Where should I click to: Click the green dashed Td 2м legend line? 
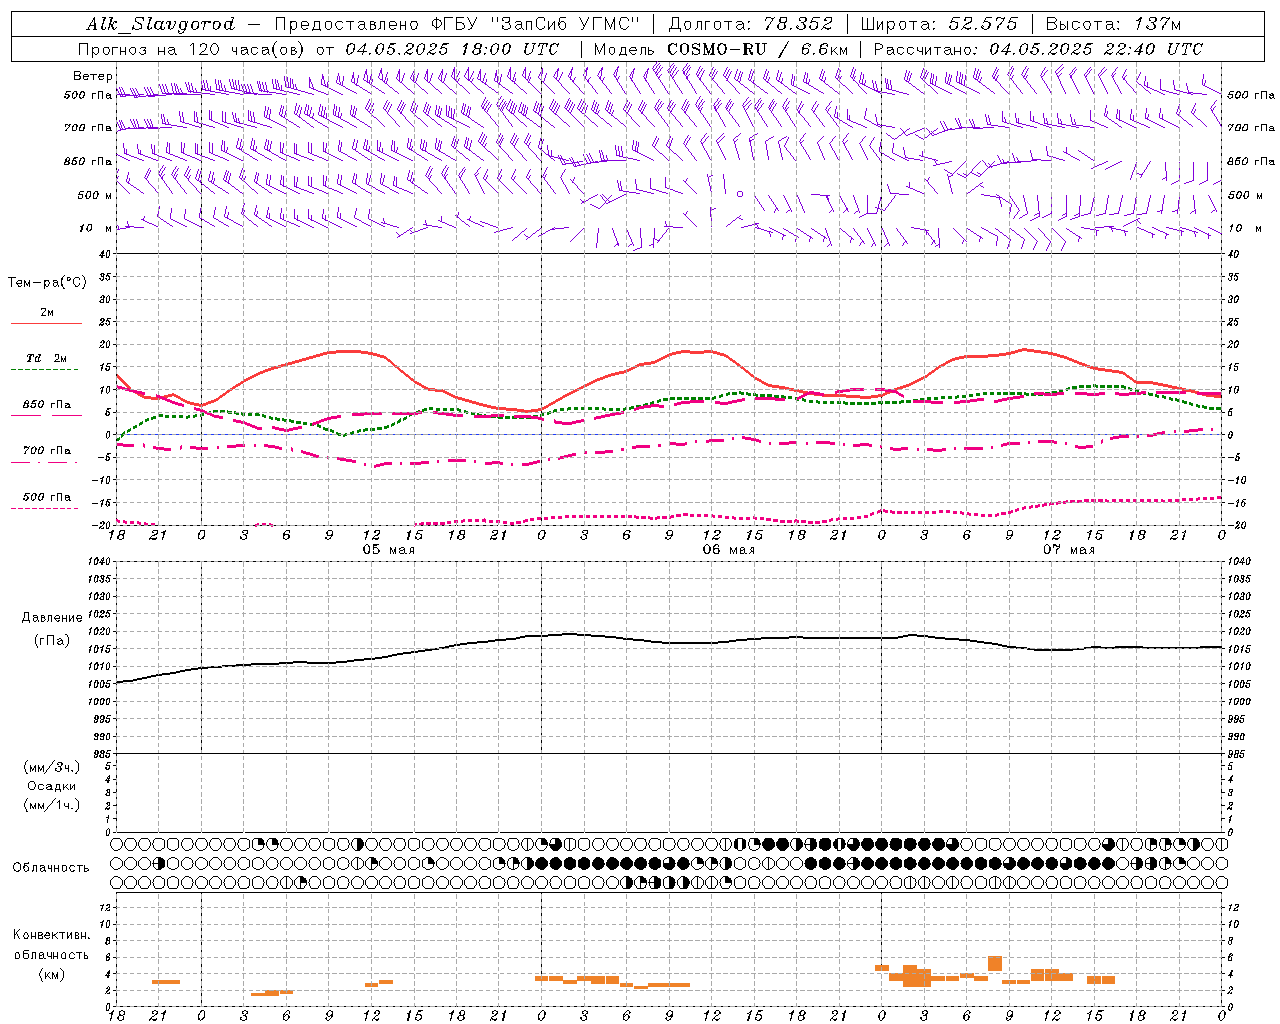click(44, 370)
